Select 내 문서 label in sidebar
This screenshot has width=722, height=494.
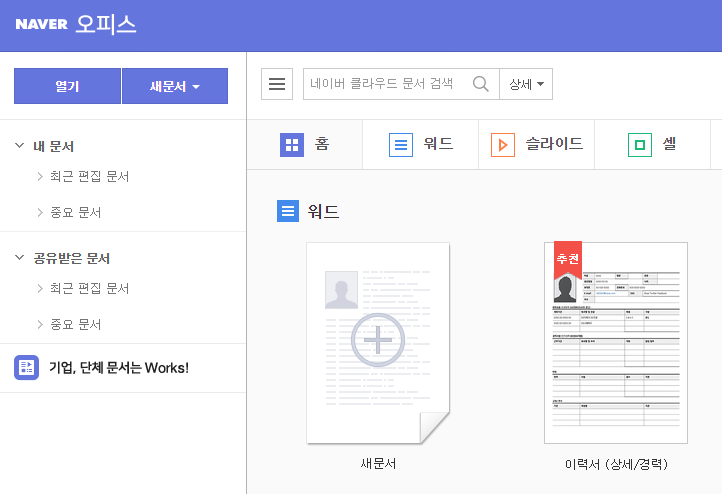click(53, 146)
